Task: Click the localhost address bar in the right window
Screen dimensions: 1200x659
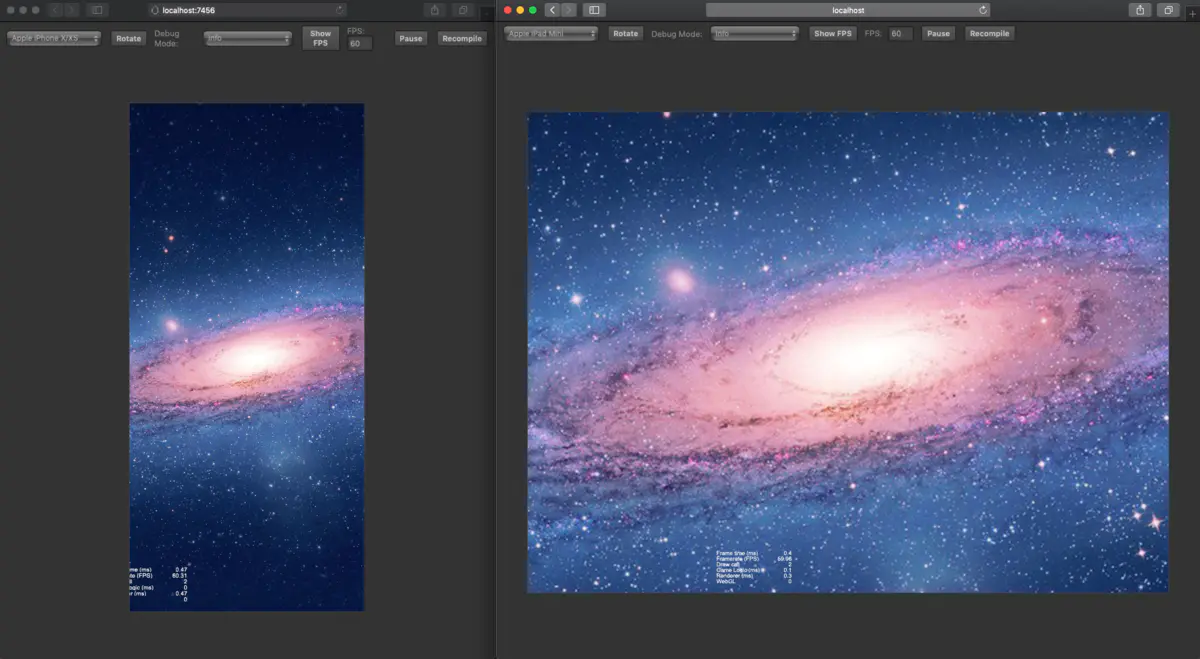Action: (x=848, y=10)
